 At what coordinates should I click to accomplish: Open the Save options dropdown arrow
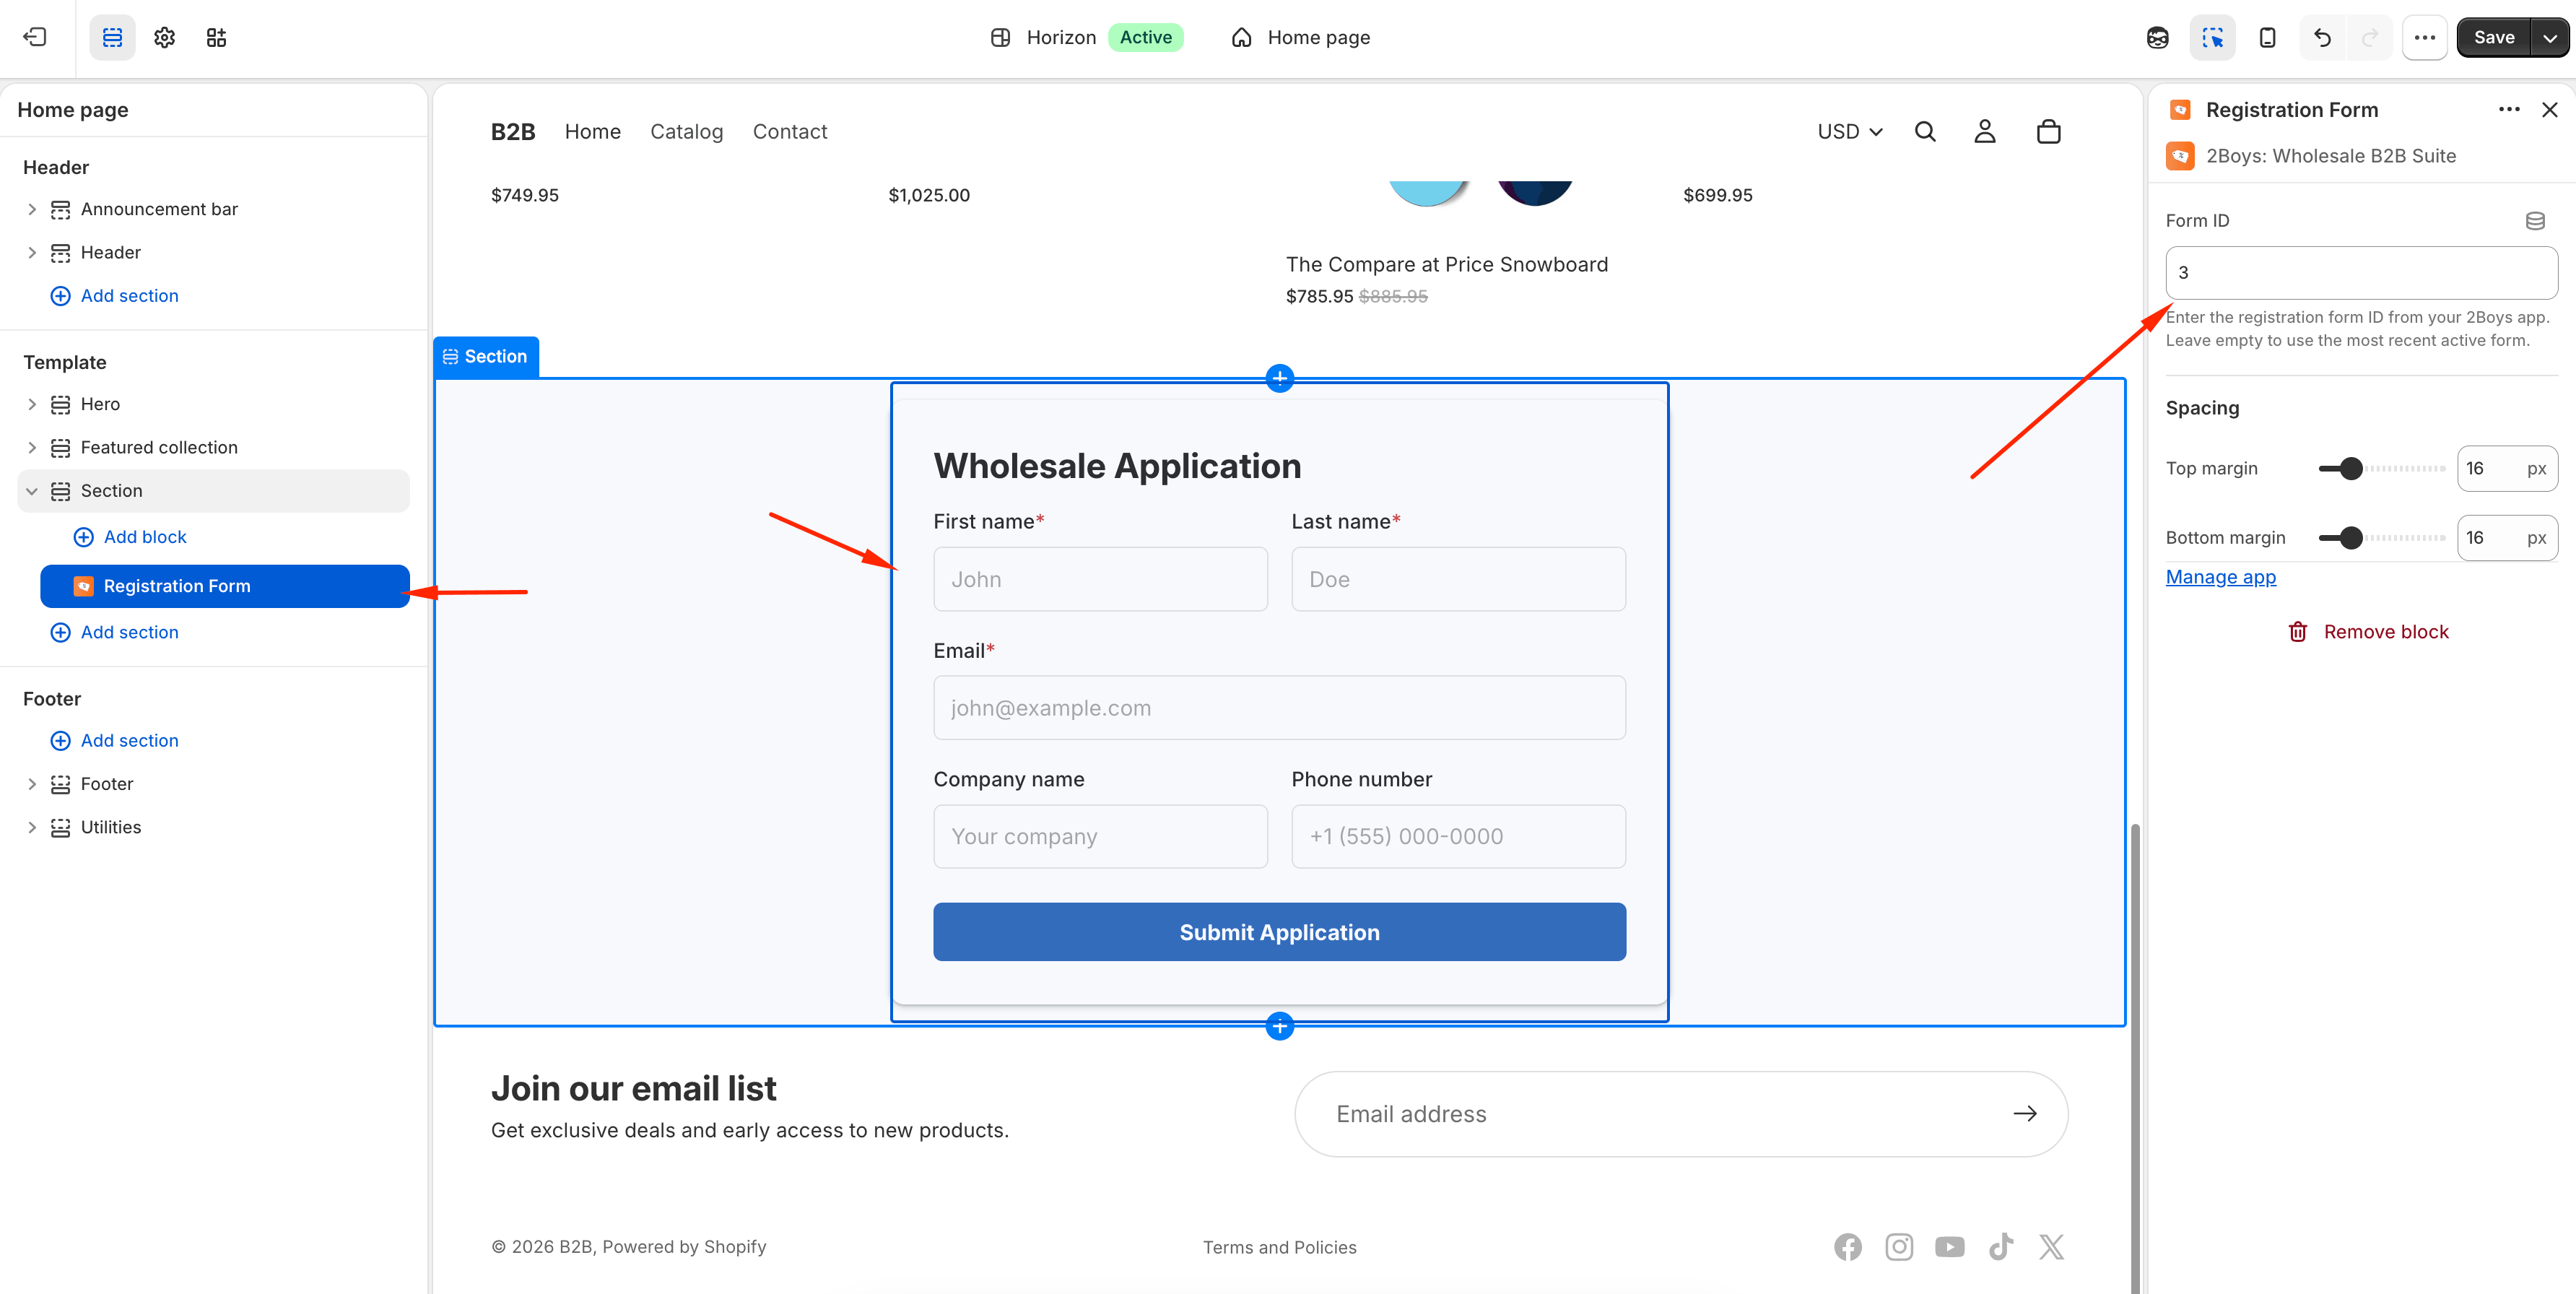pyautogui.click(x=2550, y=37)
